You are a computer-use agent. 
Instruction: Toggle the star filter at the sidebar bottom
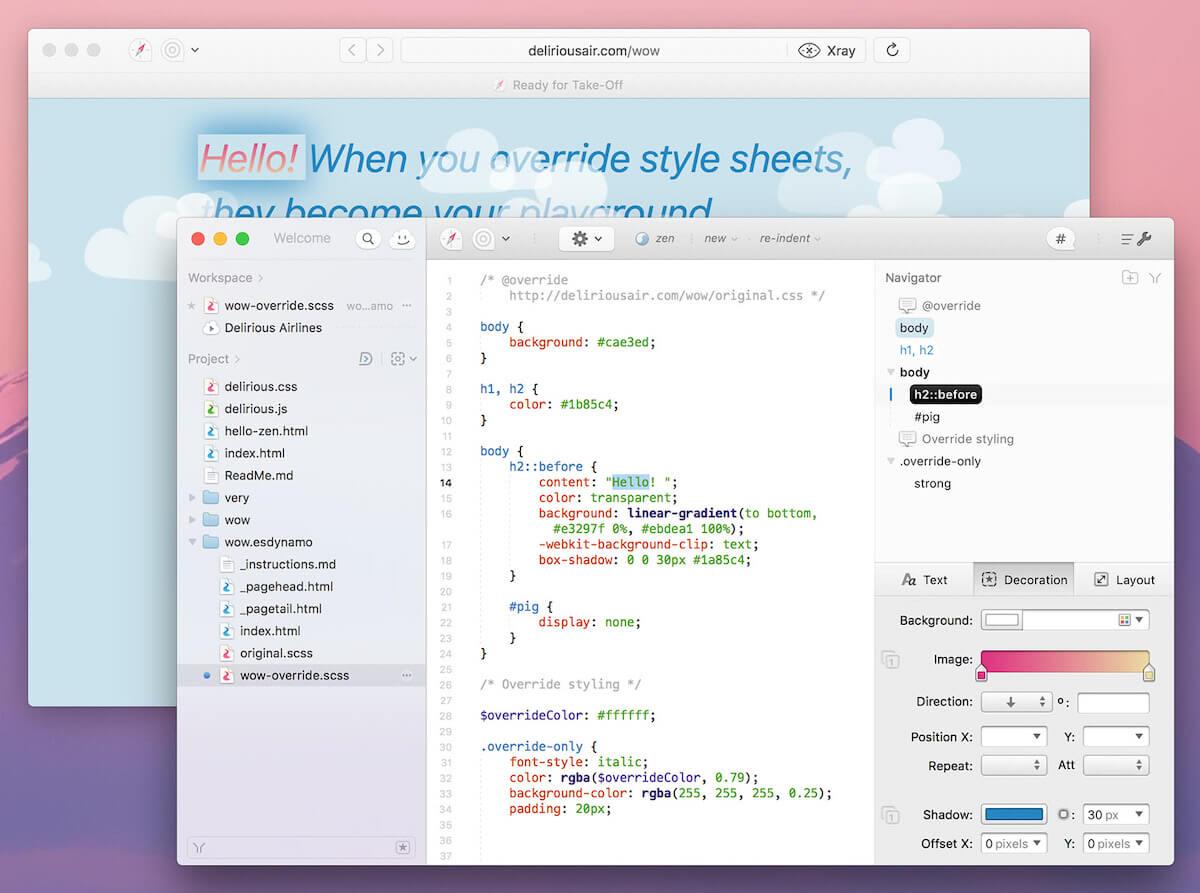pos(403,847)
